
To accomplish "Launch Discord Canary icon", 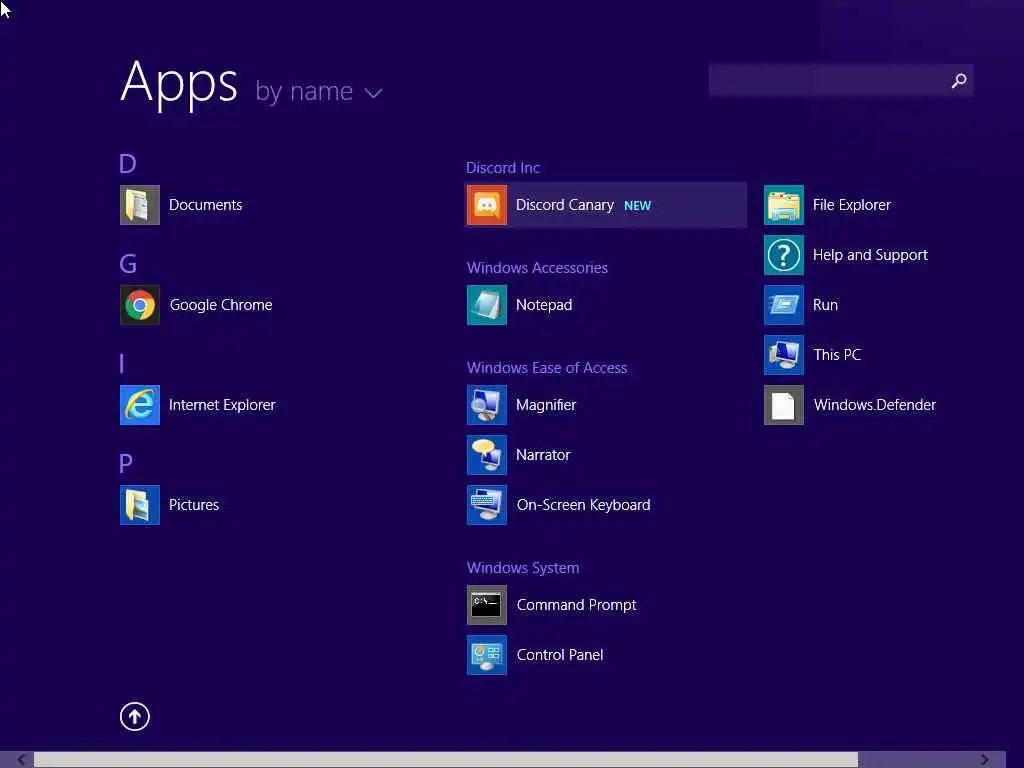I will pos(487,205).
